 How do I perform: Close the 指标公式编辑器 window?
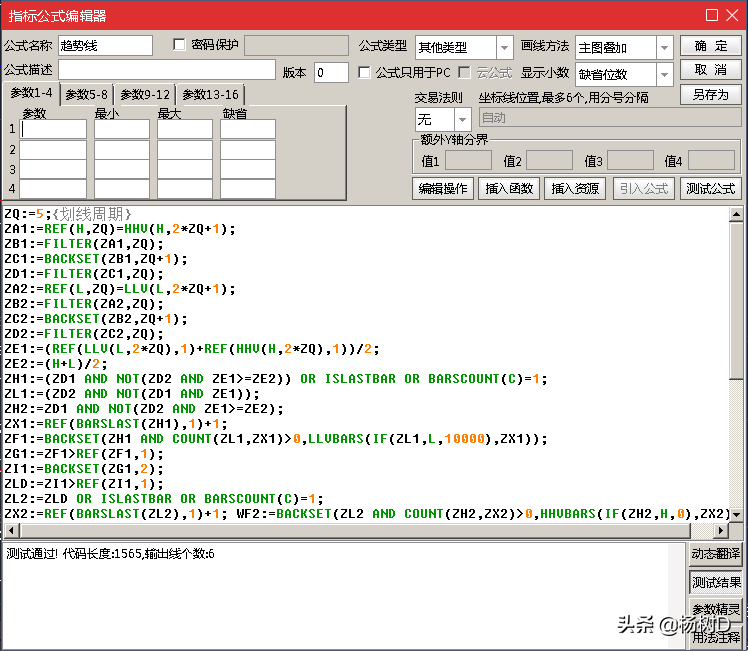coord(732,15)
